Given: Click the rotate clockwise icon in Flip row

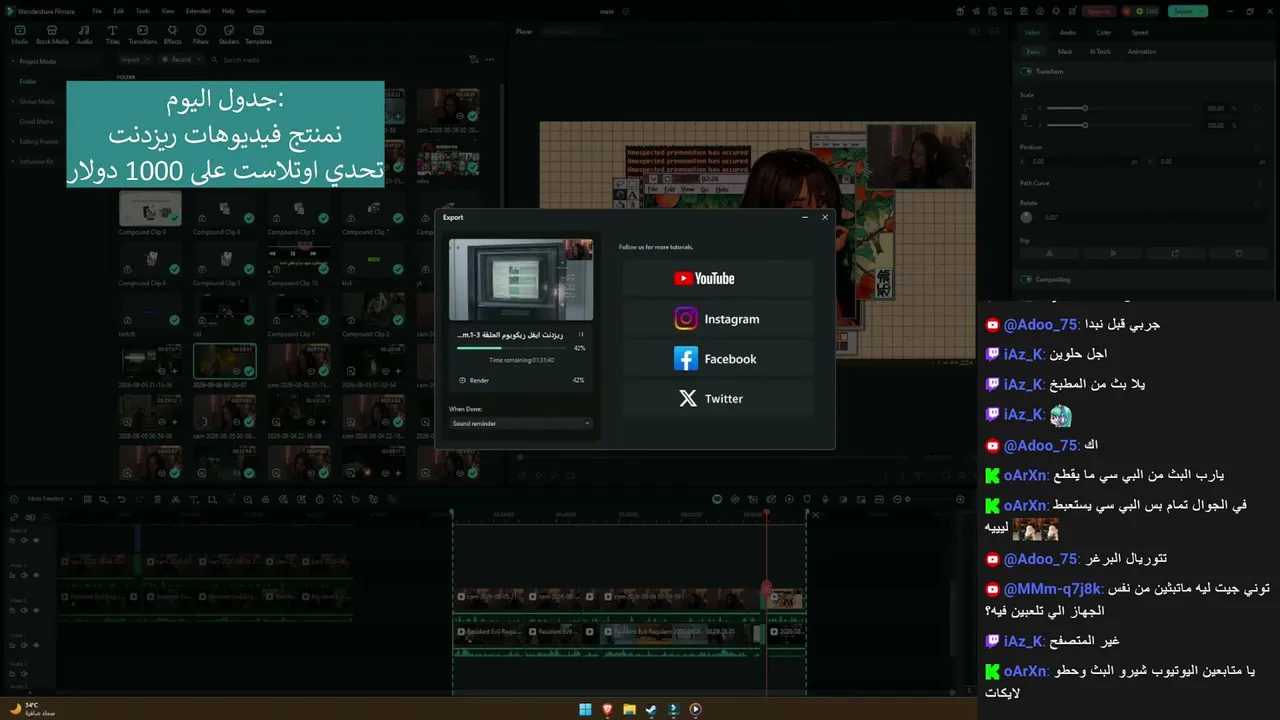Looking at the screenshot, I should coord(1176,254).
